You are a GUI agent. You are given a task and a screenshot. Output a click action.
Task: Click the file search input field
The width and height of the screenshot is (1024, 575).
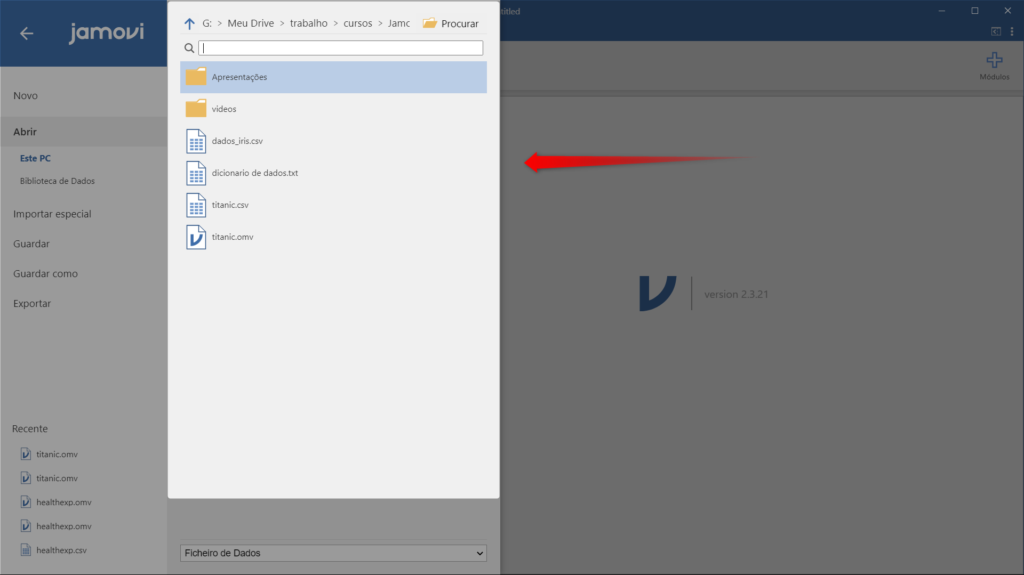[341, 48]
